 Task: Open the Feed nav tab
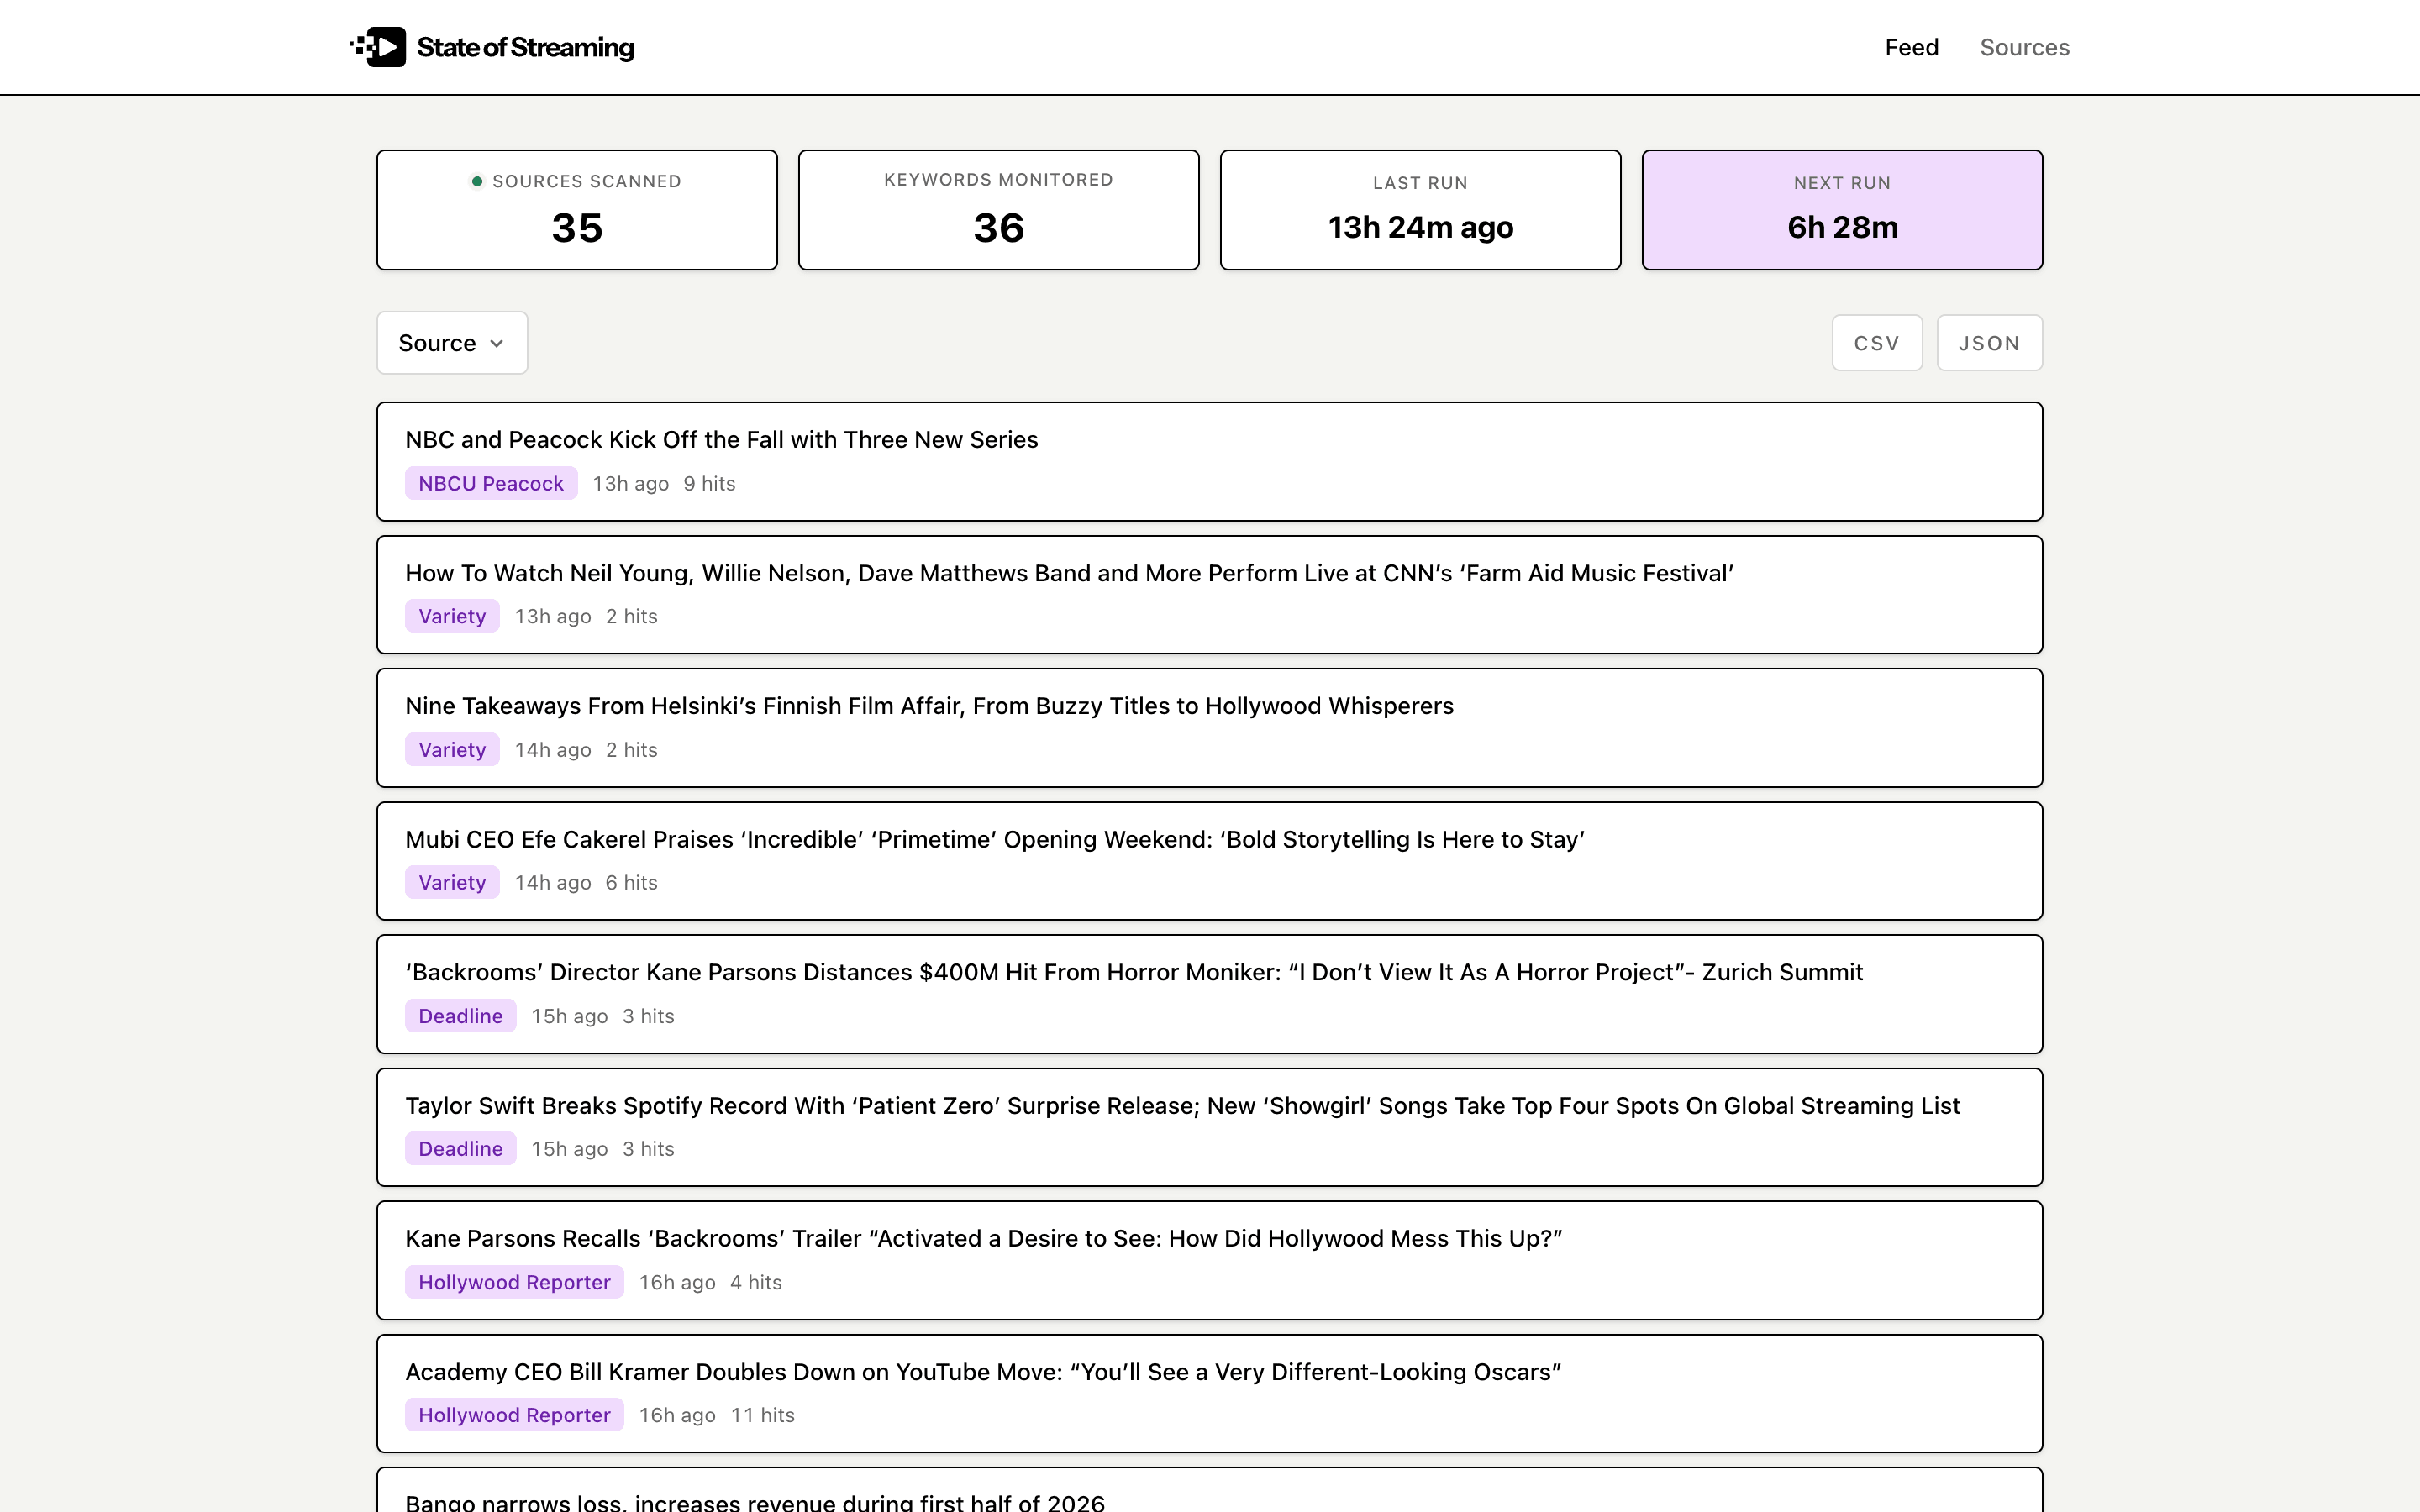(x=1911, y=47)
